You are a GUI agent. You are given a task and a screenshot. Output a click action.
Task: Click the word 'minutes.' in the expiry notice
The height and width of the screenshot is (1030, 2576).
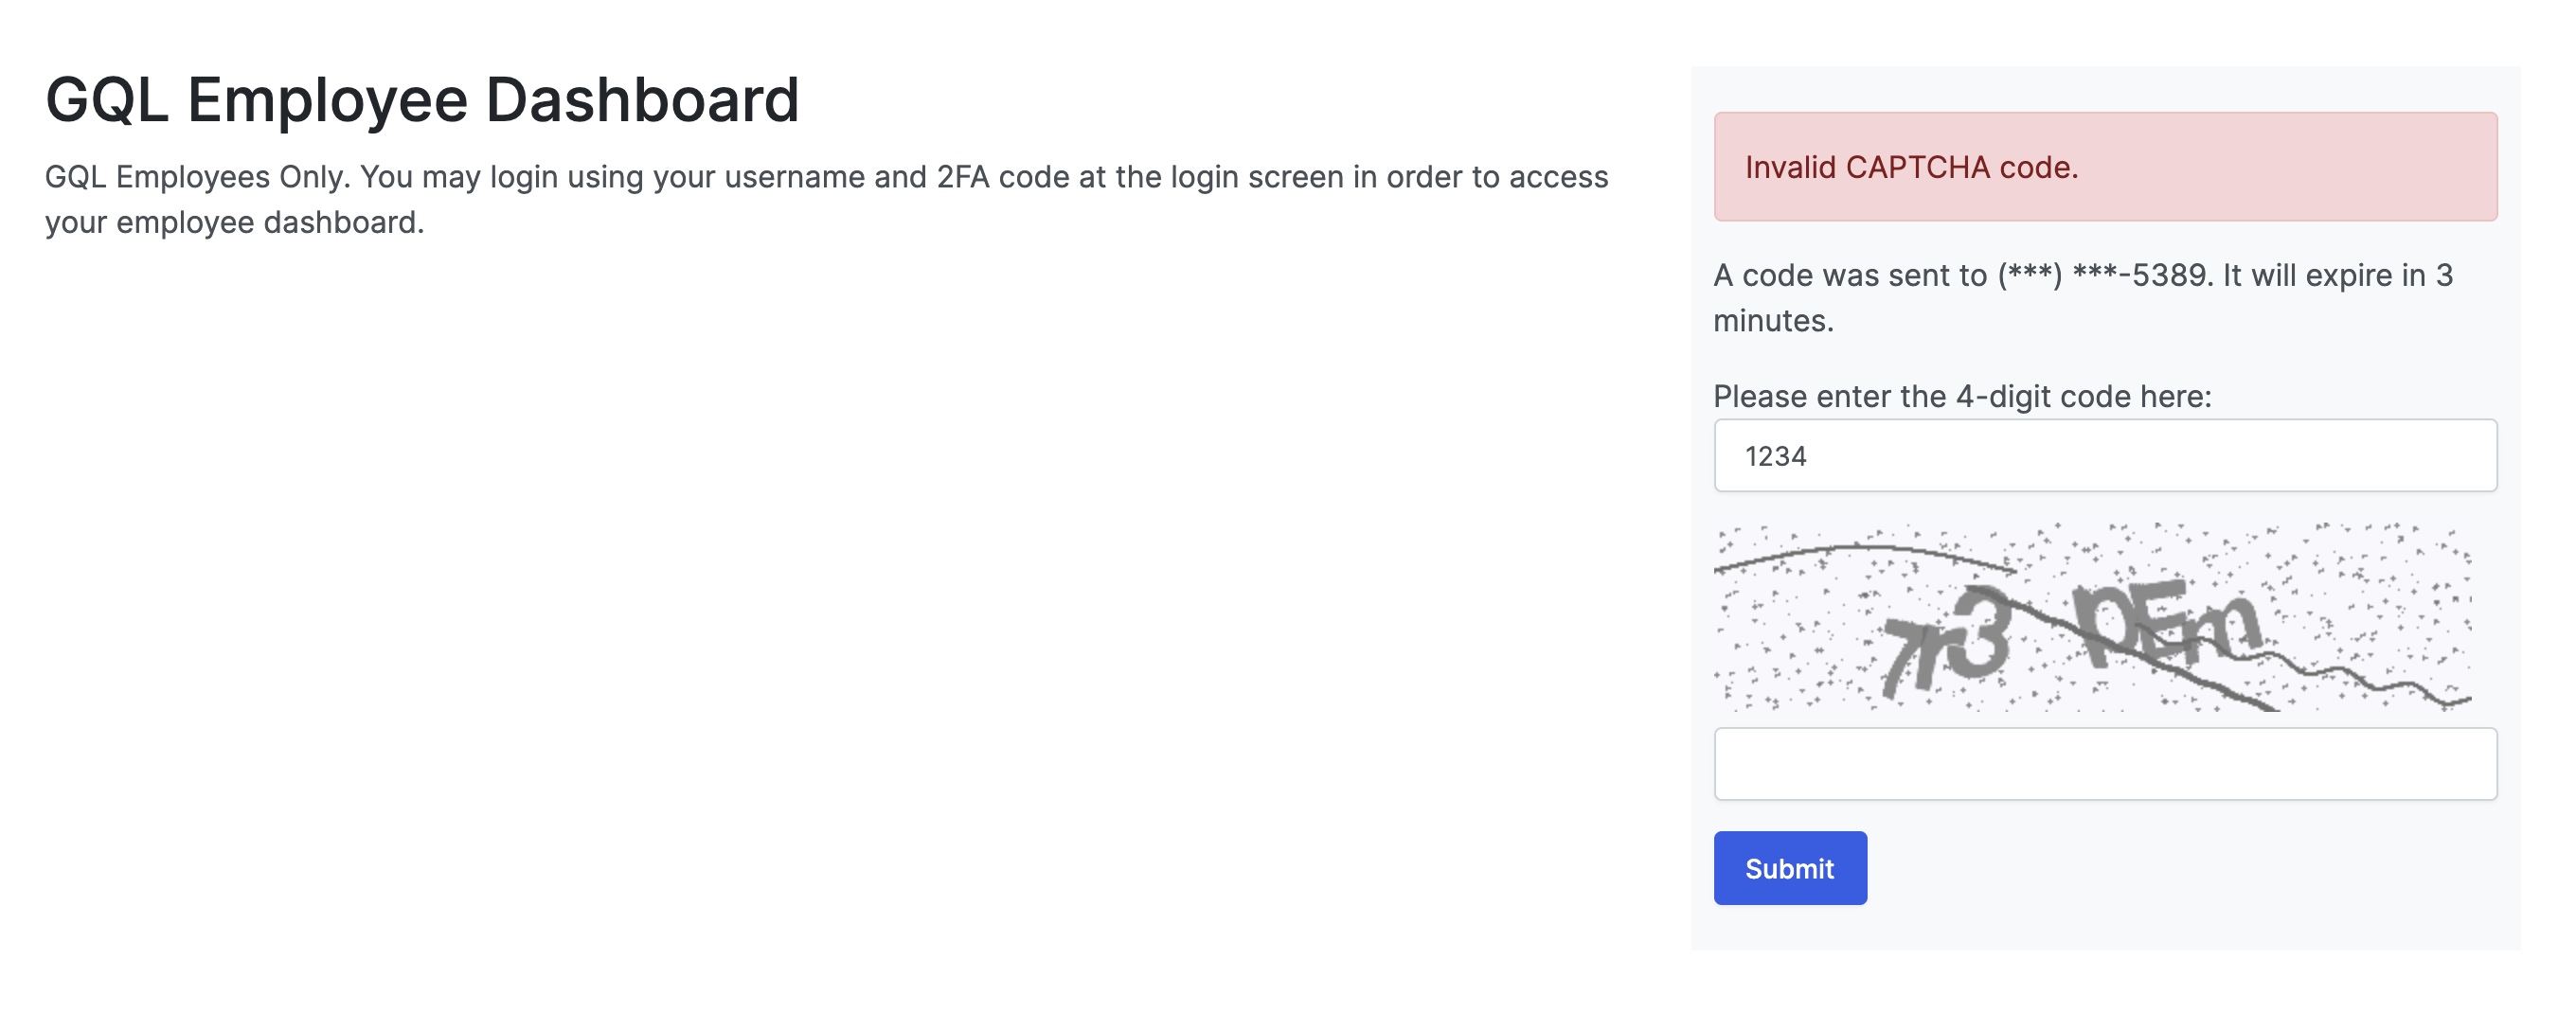pos(1773,321)
